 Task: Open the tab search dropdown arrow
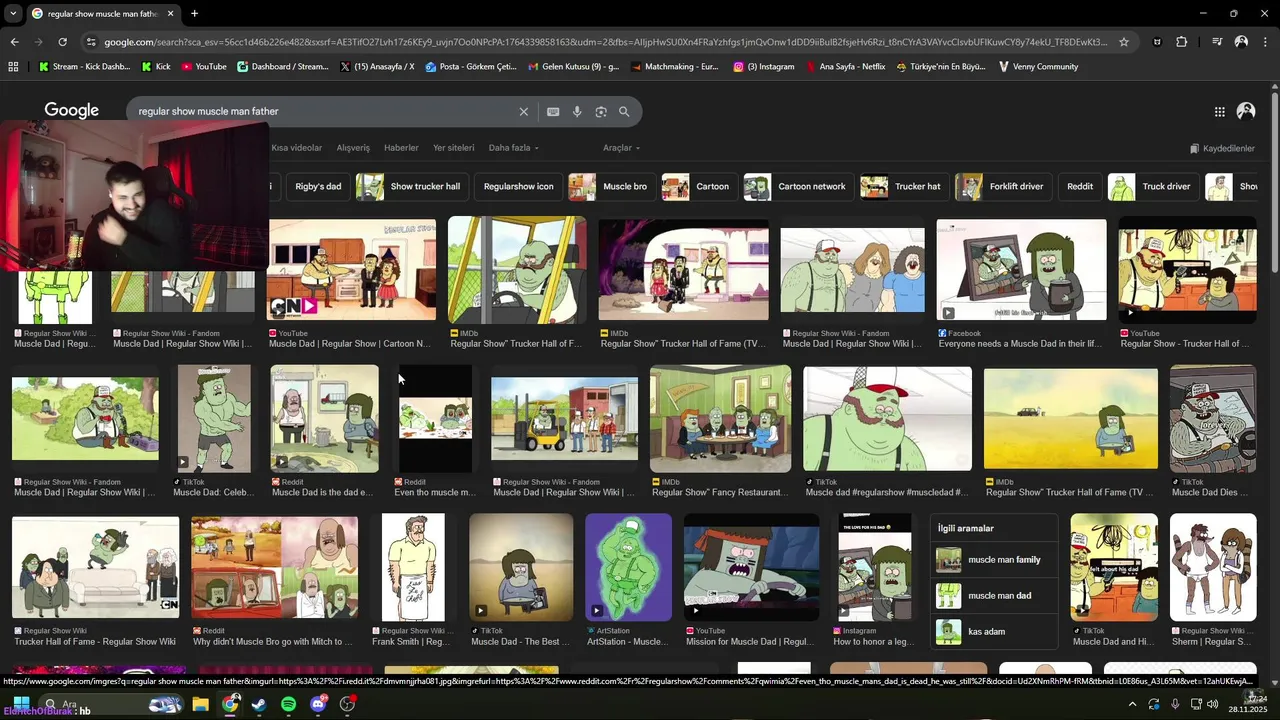pos(13,14)
